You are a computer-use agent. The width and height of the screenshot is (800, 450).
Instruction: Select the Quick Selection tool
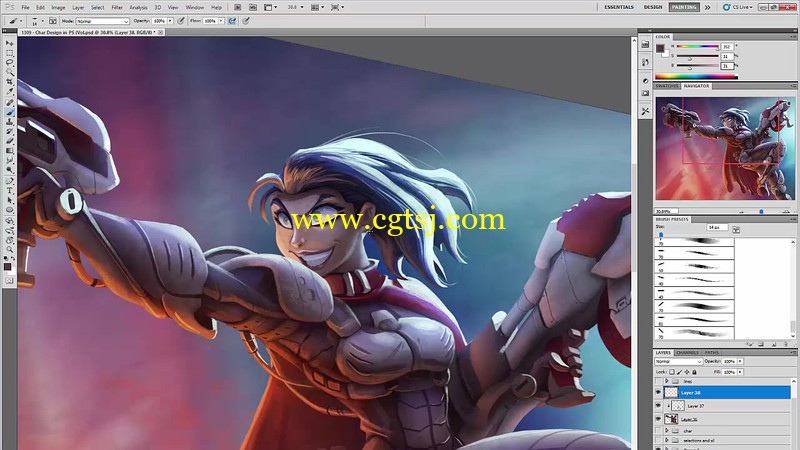point(9,72)
